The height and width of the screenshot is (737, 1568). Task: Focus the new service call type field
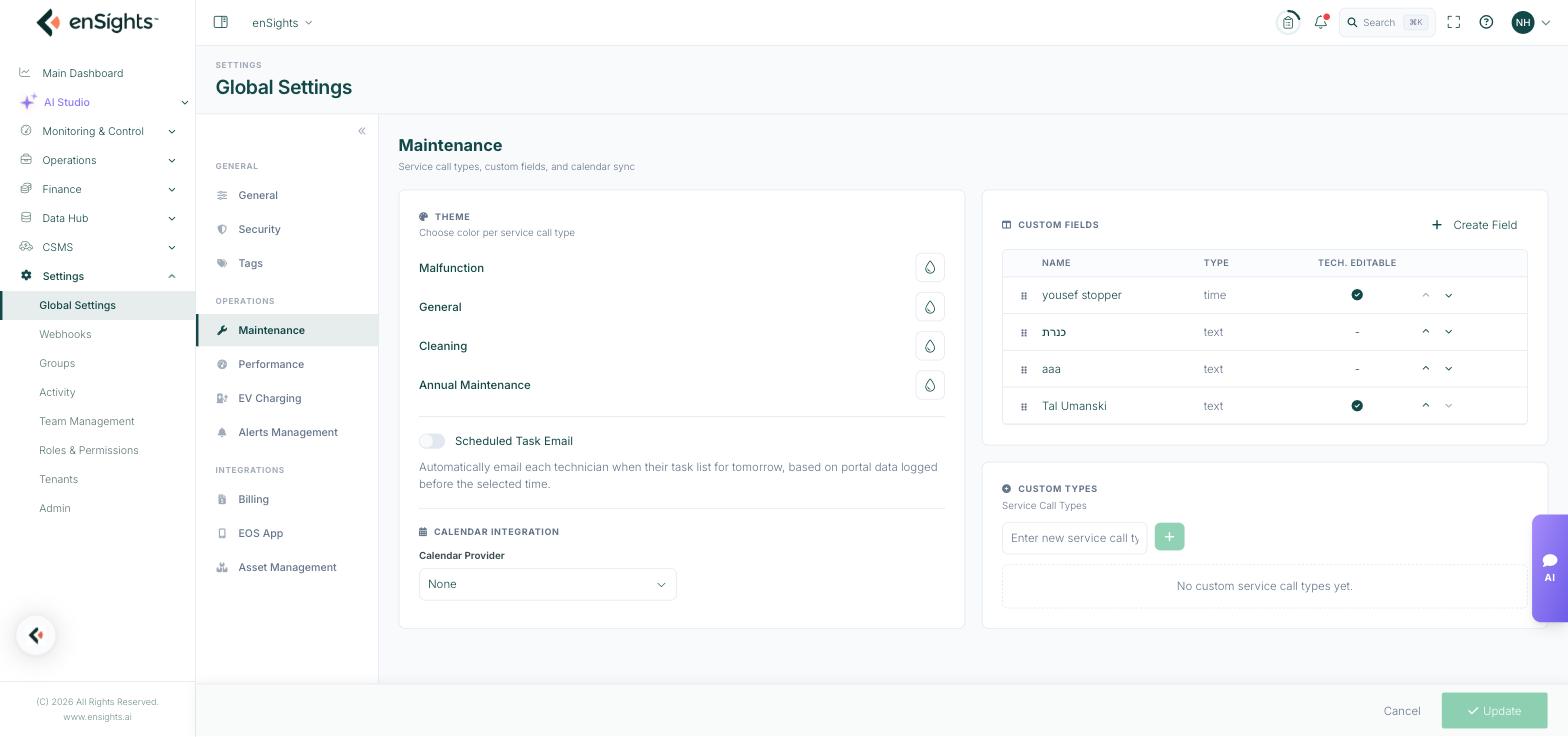coord(1075,538)
